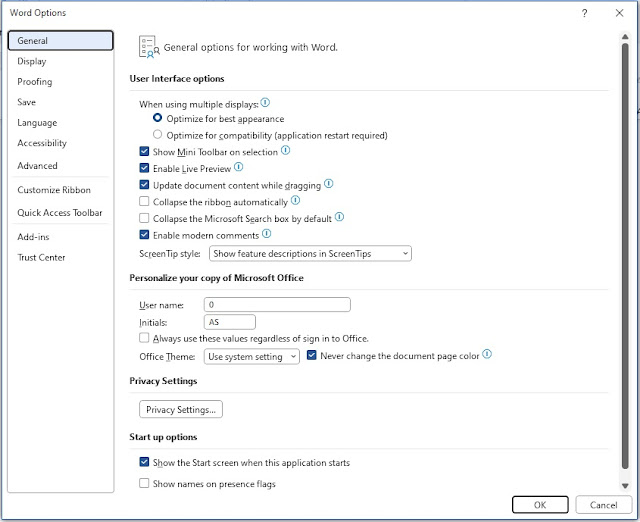Image resolution: width=640 pixels, height=522 pixels.
Task: Click the scrollbar up arrow
Action: click(625, 37)
